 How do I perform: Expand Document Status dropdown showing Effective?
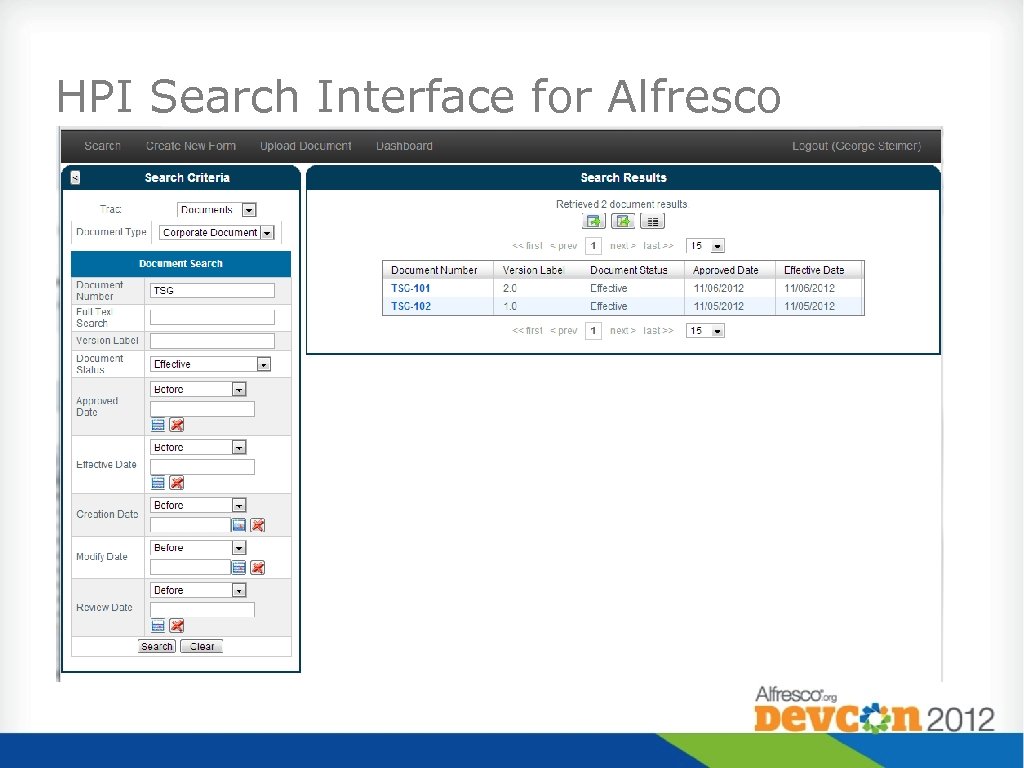click(x=210, y=364)
